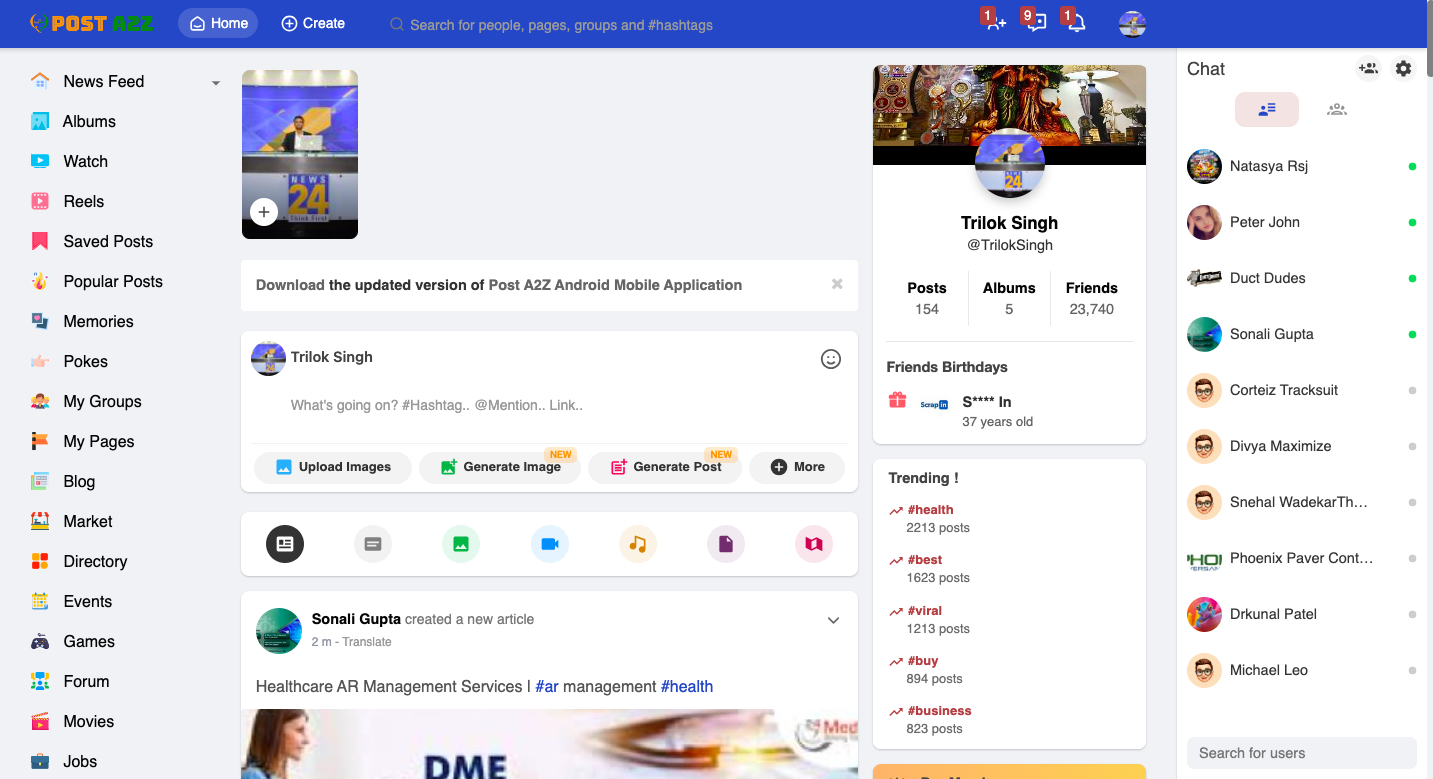Click the Search for users chat field
Viewport: 1433px width, 779px height.
click(x=1301, y=753)
